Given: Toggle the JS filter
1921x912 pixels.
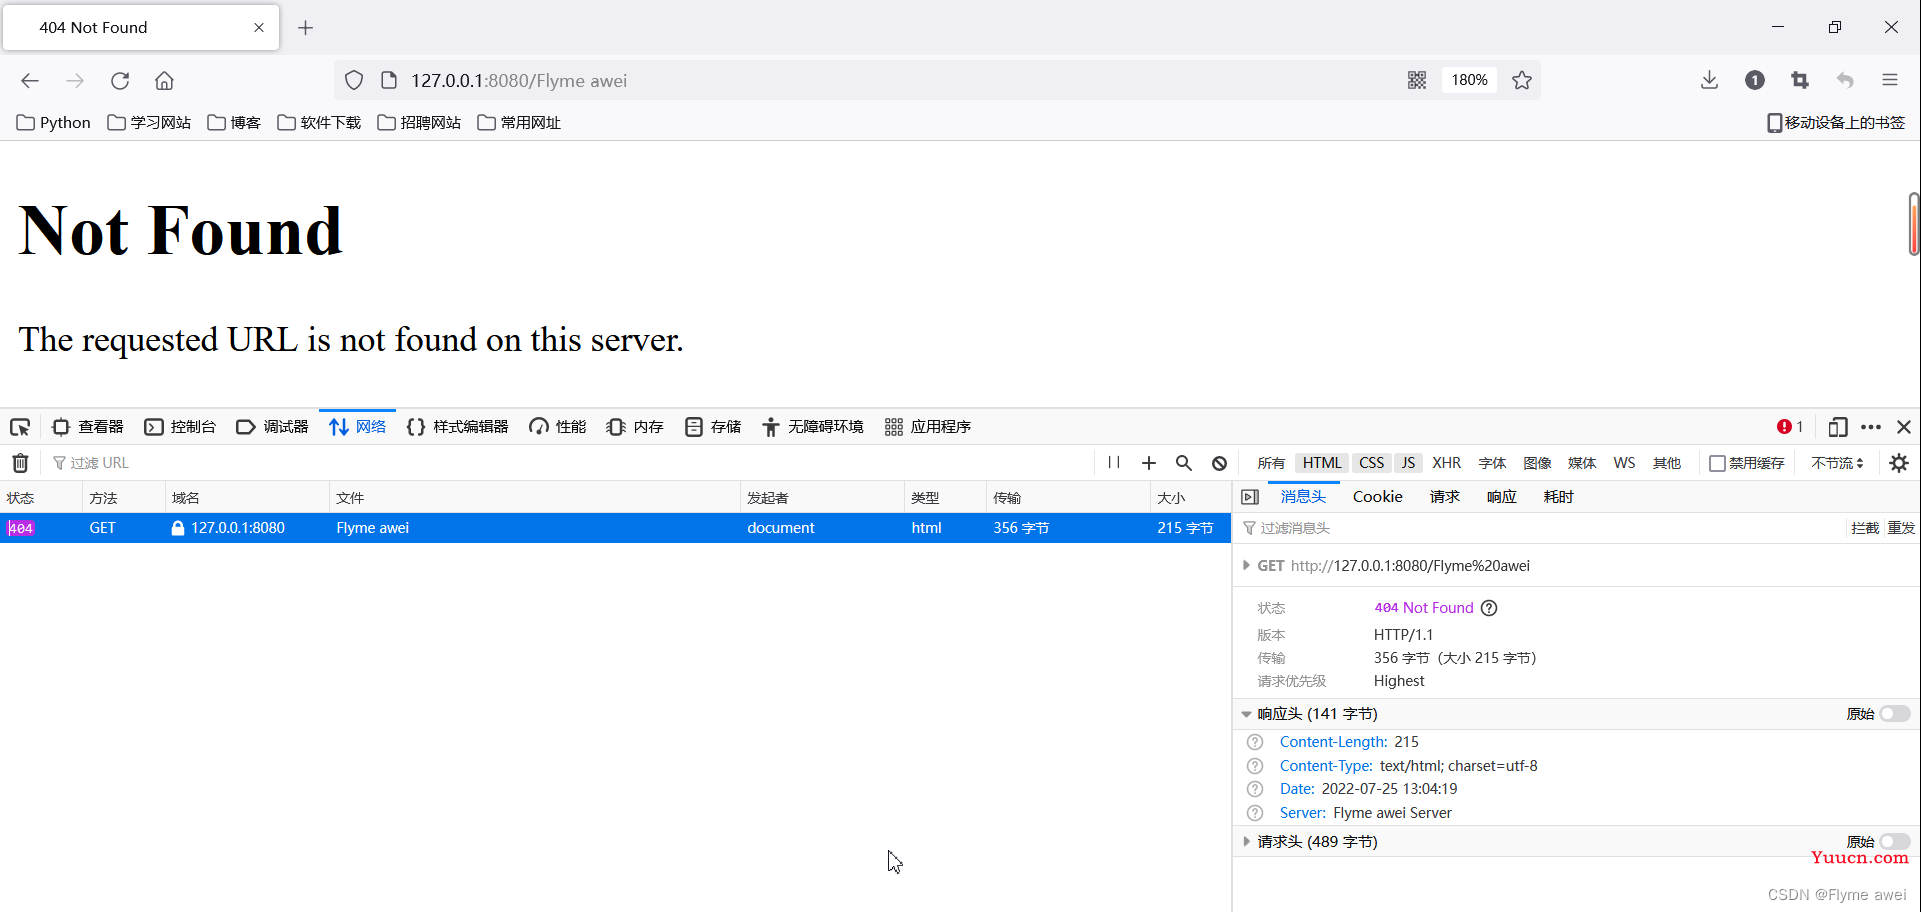Looking at the screenshot, I should coord(1408,463).
